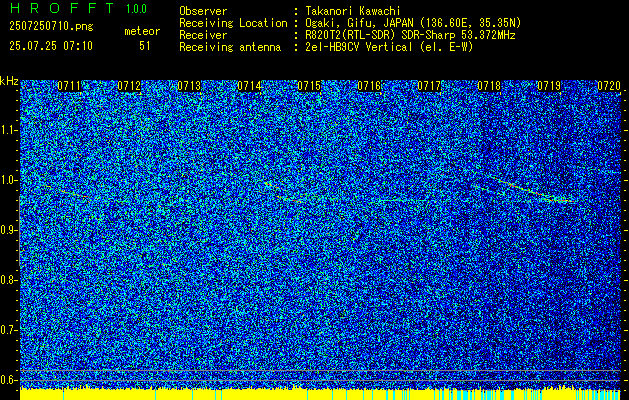
Task: Click the meteor echo streak near 0719
Action: [x=532, y=189]
